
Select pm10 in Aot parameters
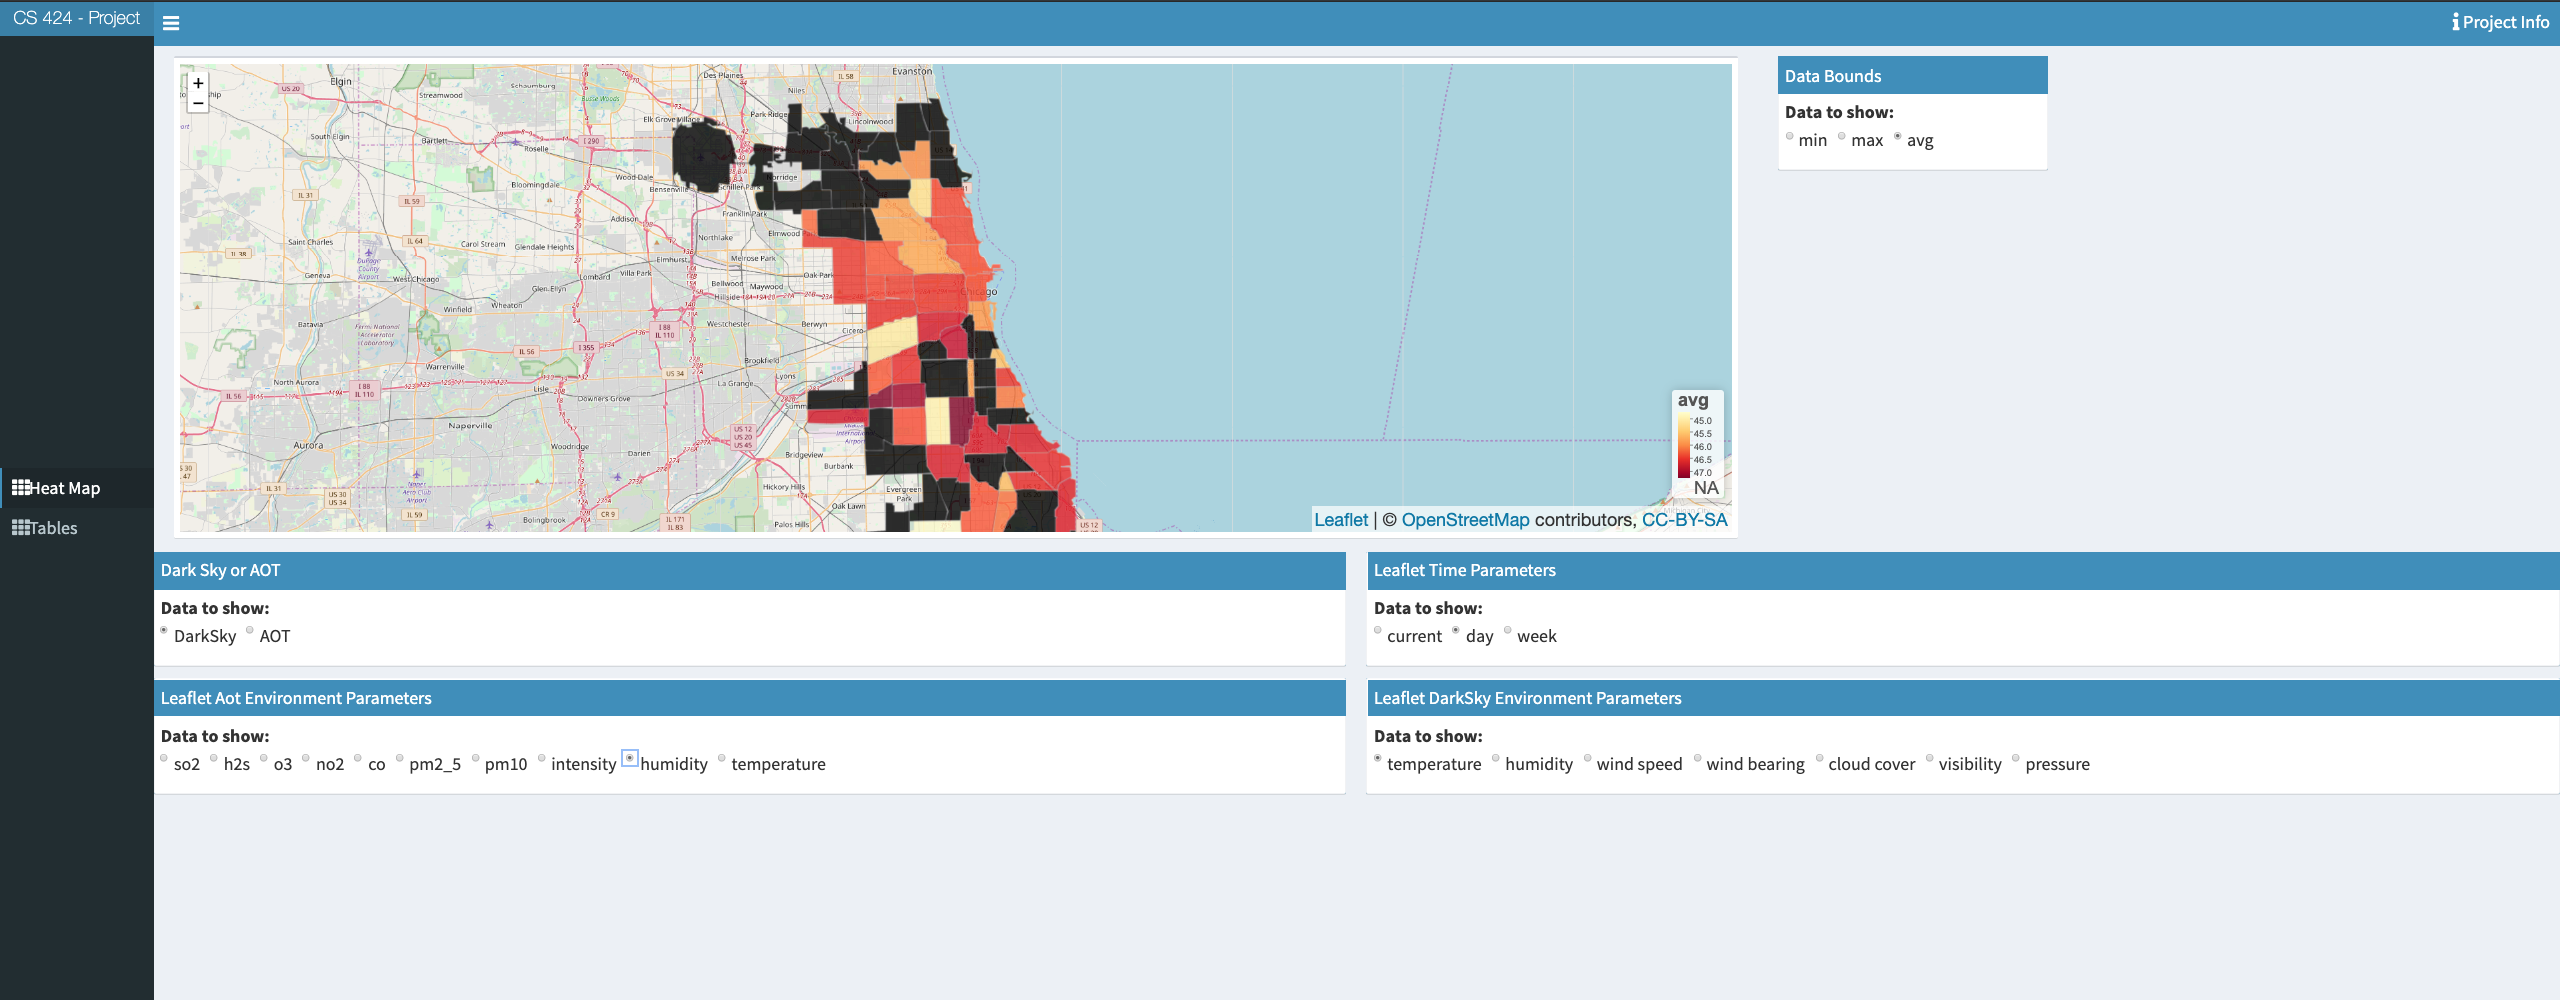coord(476,759)
